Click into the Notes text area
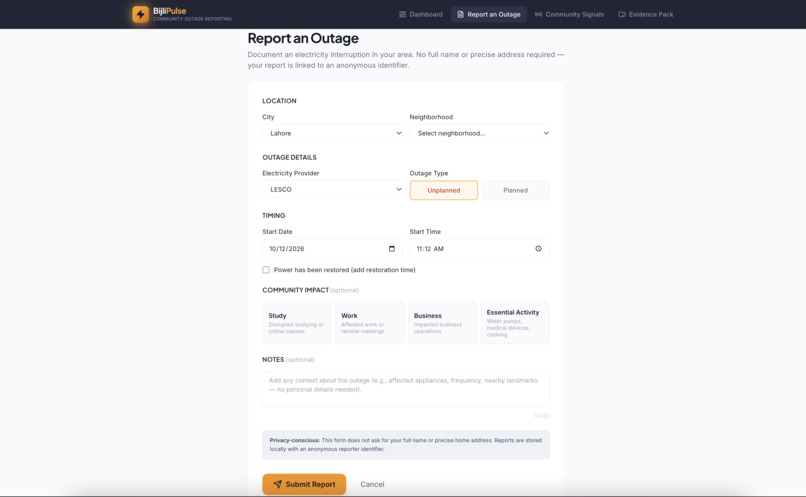Image resolution: width=806 pixels, height=497 pixels. pyautogui.click(x=406, y=389)
